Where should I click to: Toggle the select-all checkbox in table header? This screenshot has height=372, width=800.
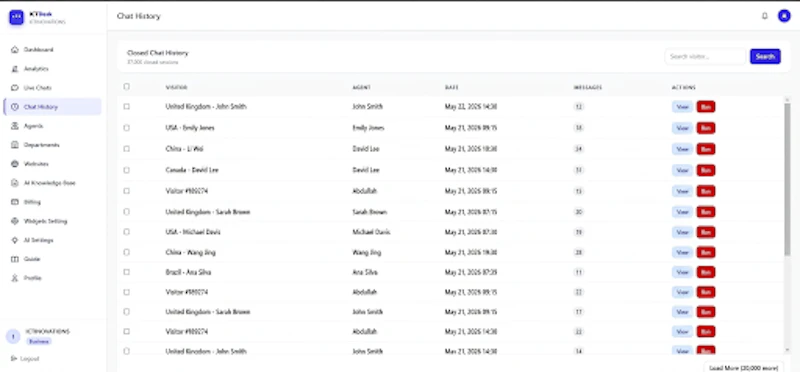(127, 87)
